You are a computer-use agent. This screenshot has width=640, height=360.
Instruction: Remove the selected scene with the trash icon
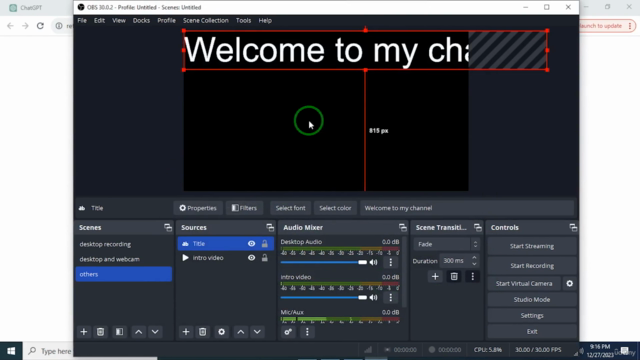(x=100, y=332)
